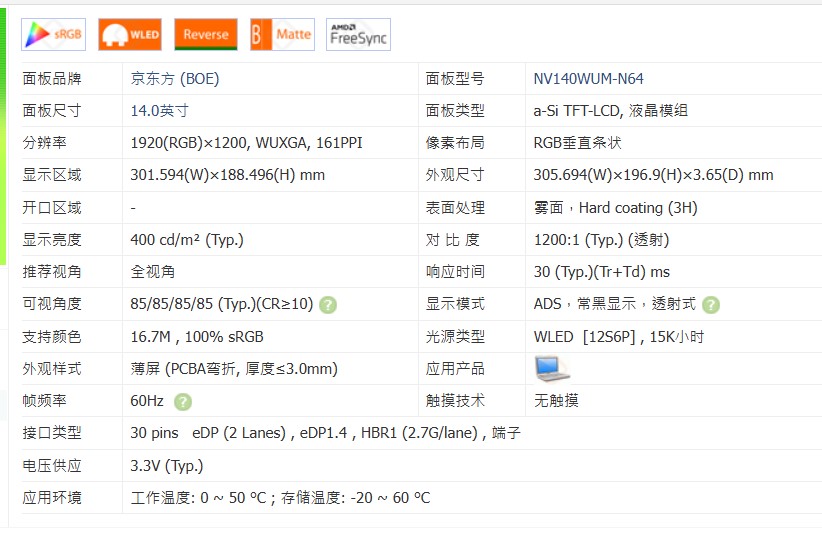Click the 30 pins eDP interface text

325,433
